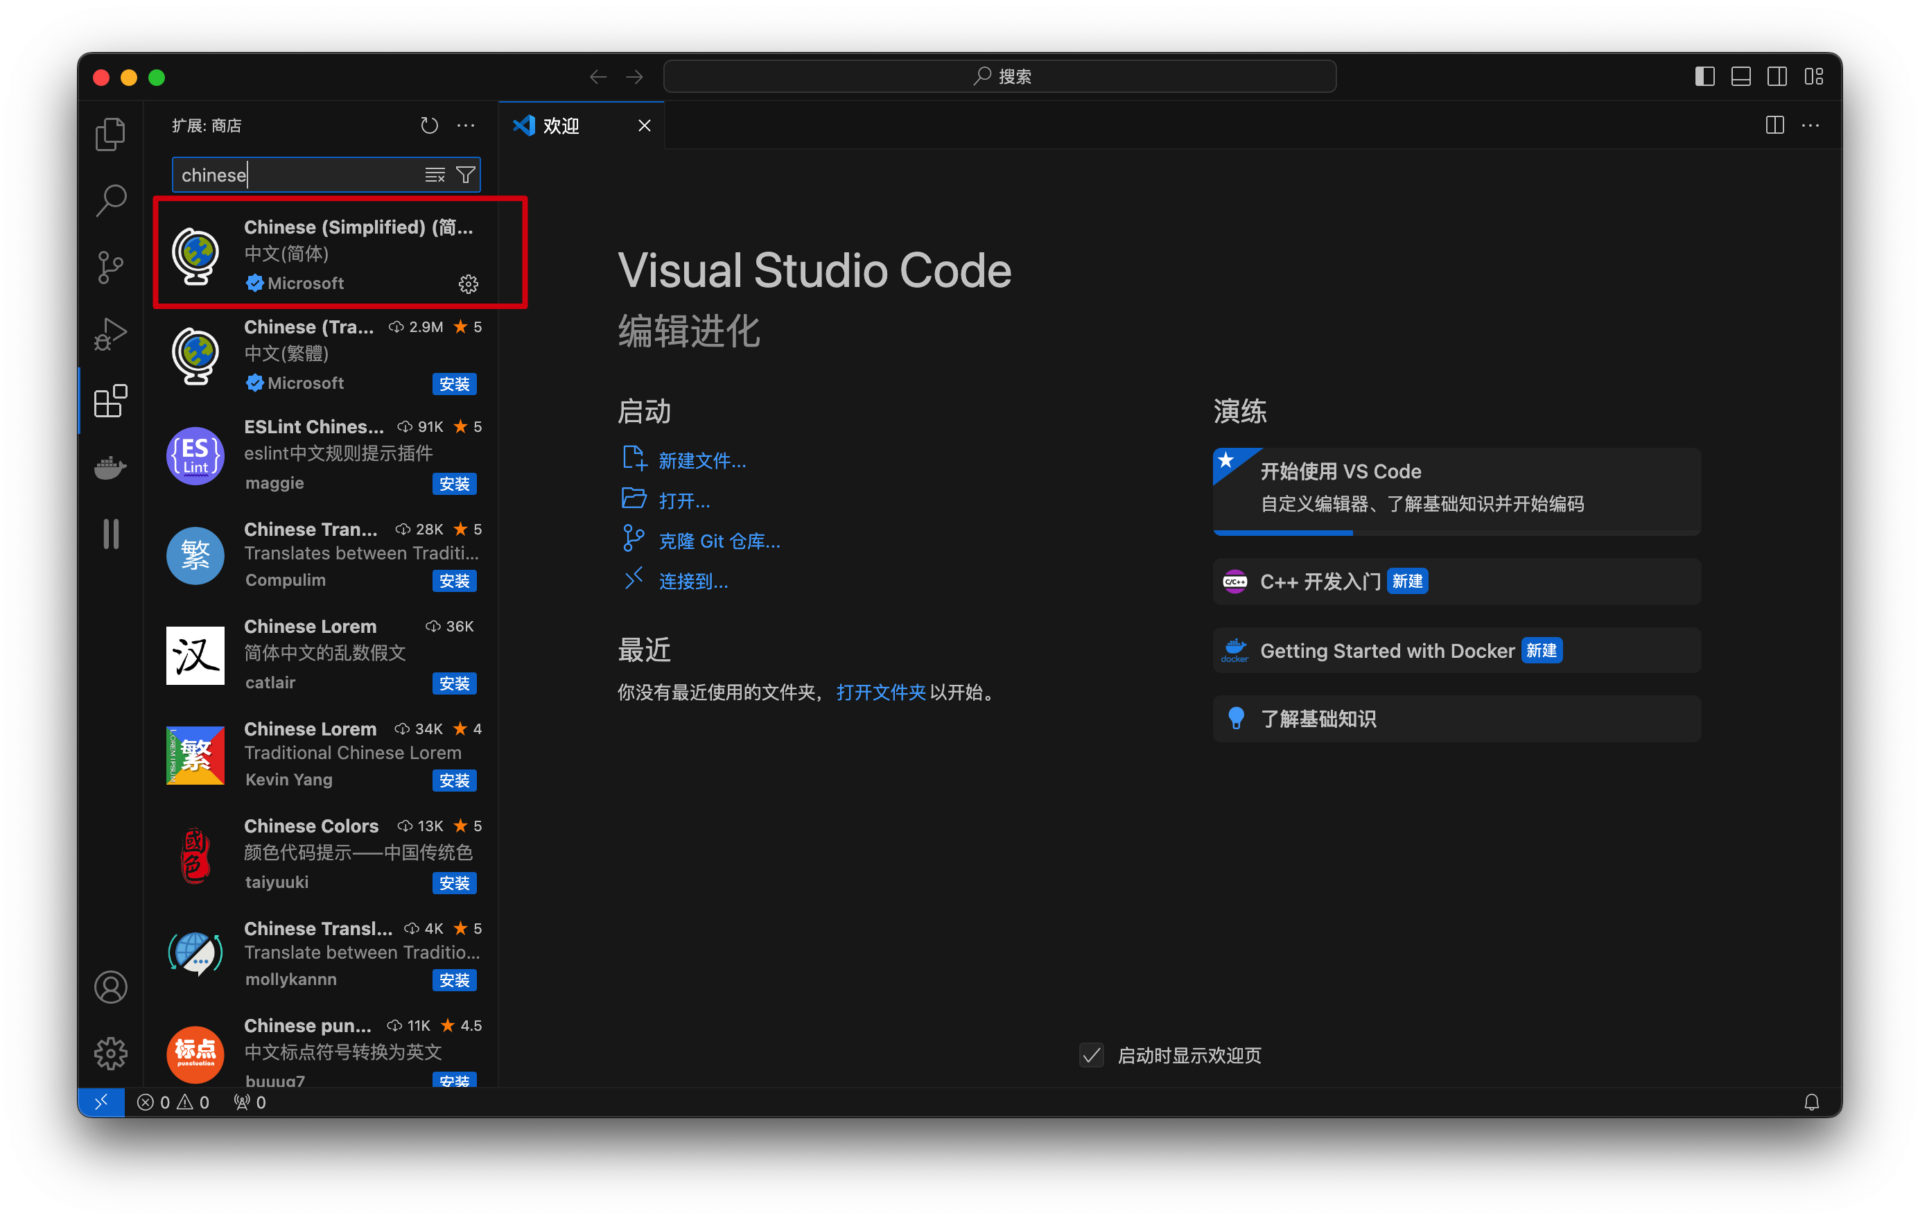Open 了解基础知识 walkthrough
This screenshot has width=1920, height=1220.
(x=1456, y=719)
